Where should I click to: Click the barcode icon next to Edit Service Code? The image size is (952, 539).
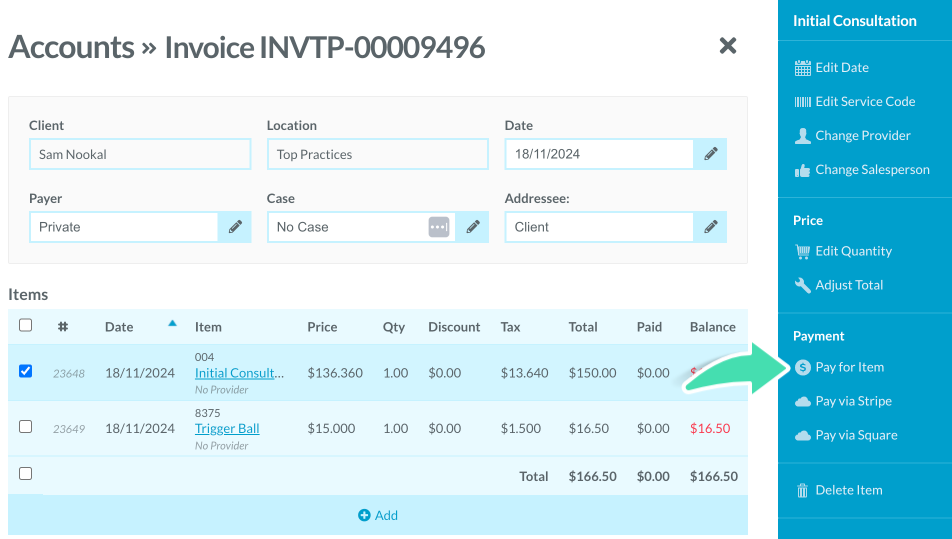pos(803,102)
